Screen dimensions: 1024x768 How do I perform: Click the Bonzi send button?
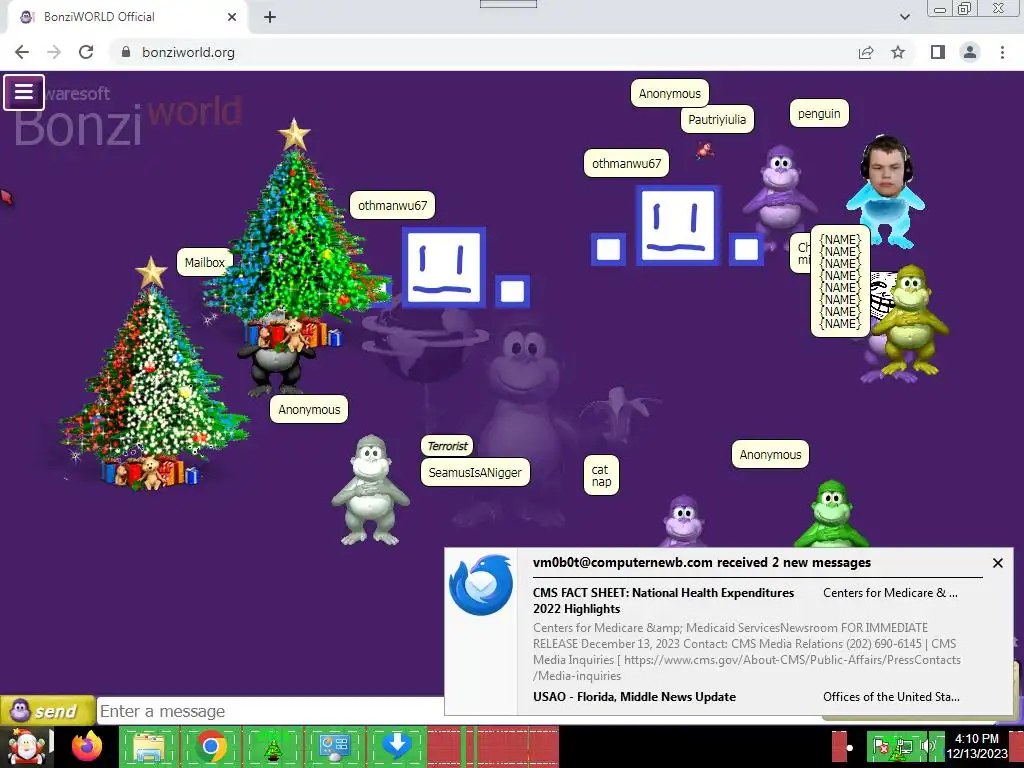pyautogui.click(x=48, y=711)
